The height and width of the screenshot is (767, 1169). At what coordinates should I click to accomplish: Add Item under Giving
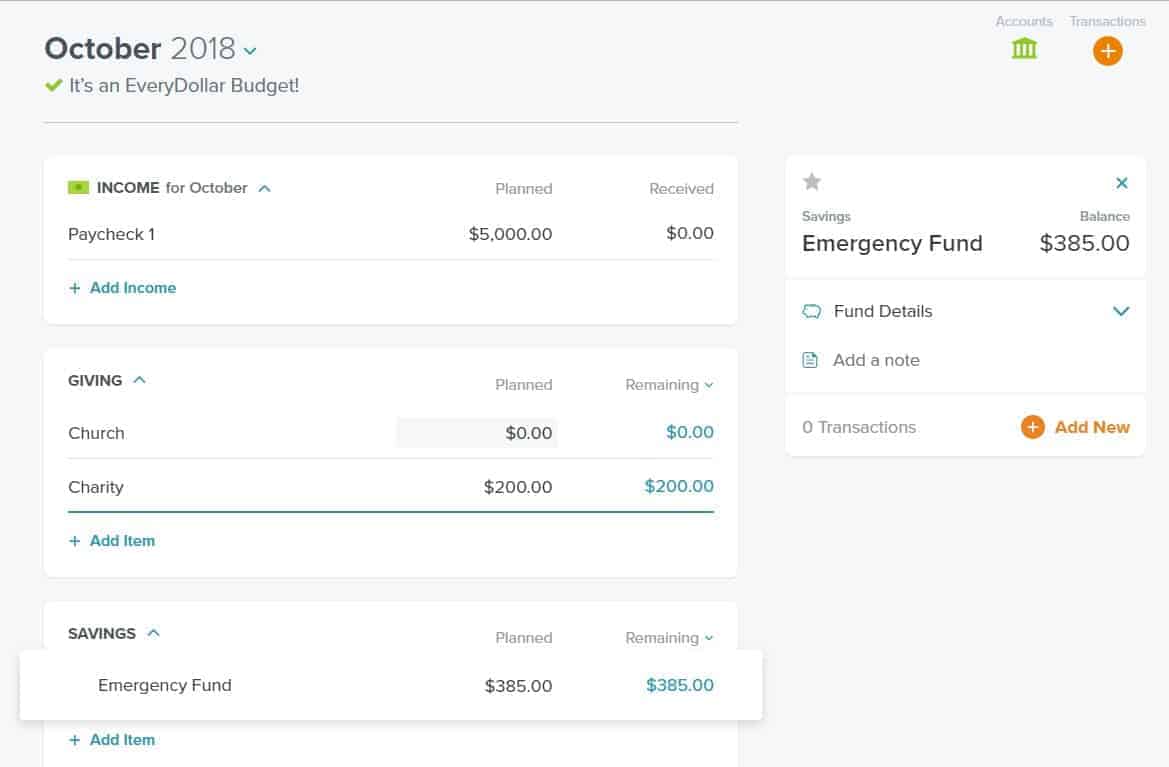[112, 541]
